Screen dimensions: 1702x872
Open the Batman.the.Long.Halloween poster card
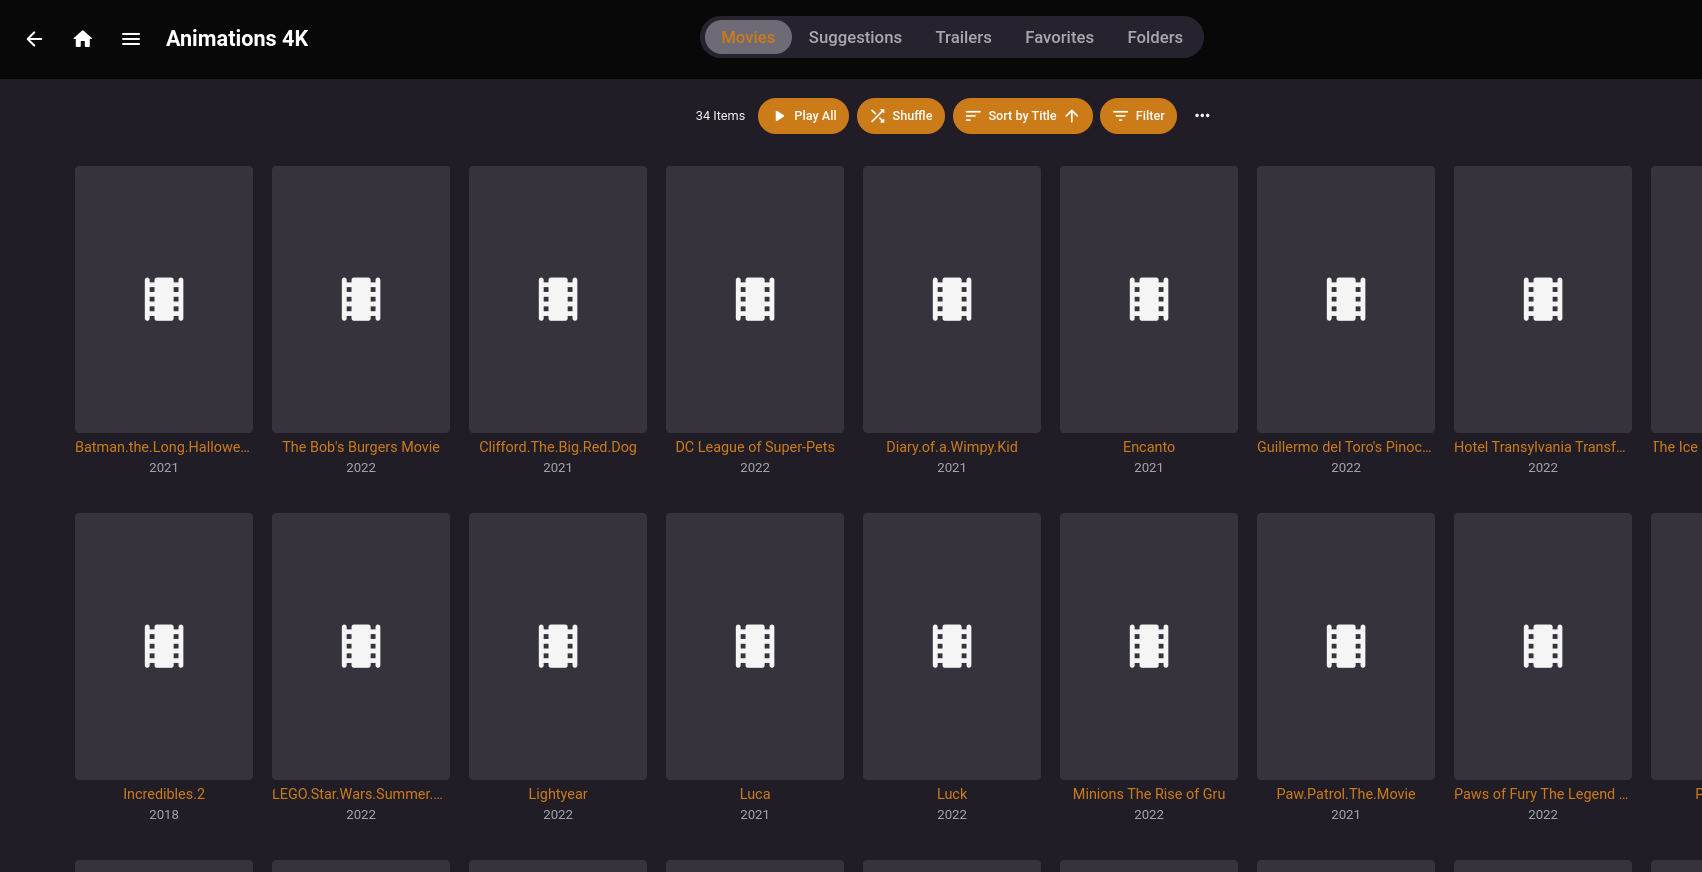tap(164, 299)
